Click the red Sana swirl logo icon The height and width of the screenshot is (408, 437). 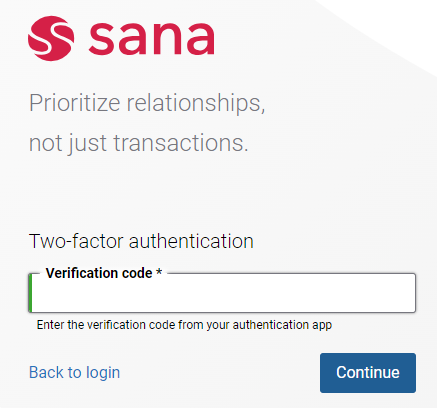tap(51, 38)
